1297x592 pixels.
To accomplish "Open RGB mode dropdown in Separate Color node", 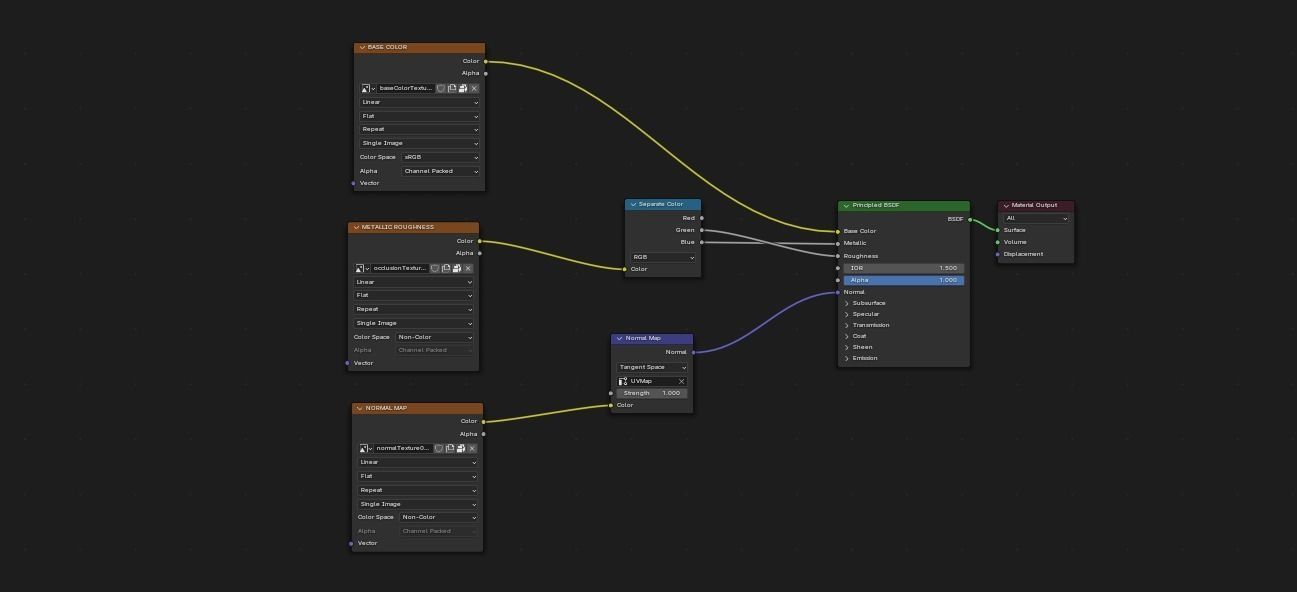I will tap(663, 257).
